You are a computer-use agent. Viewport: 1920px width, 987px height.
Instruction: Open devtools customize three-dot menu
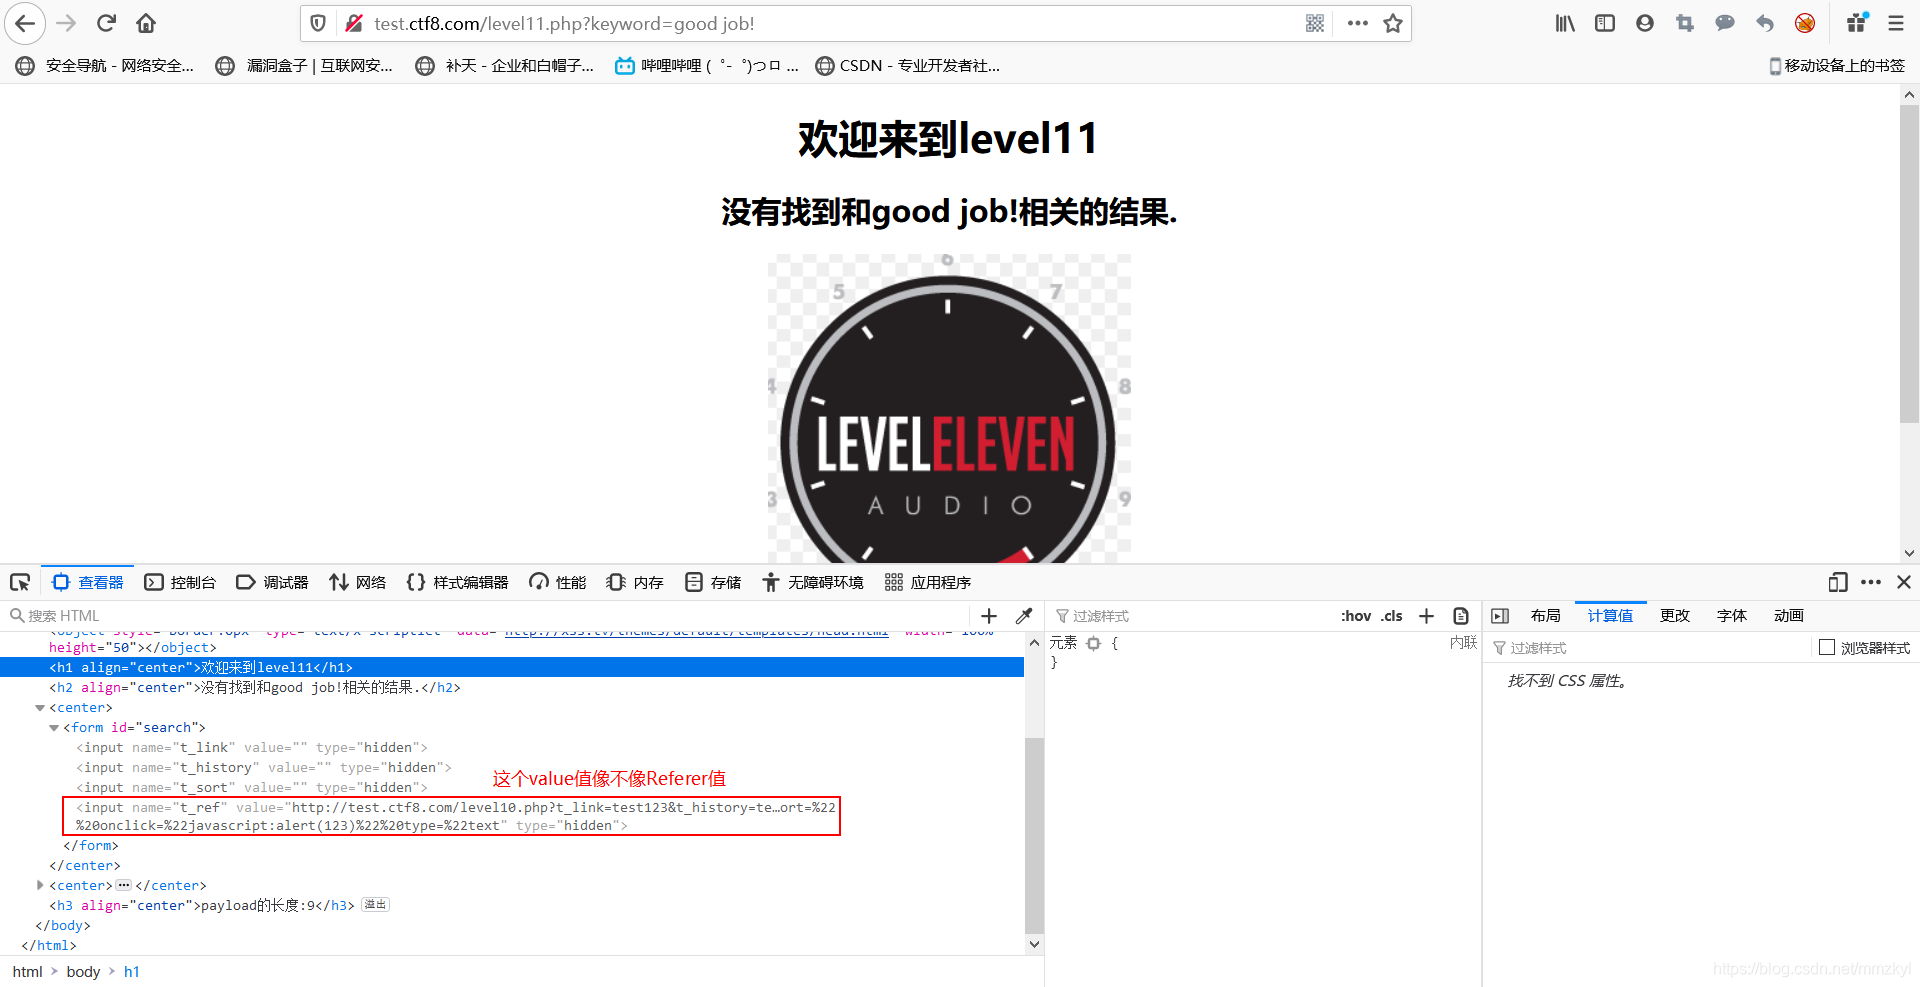tap(1871, 582)
